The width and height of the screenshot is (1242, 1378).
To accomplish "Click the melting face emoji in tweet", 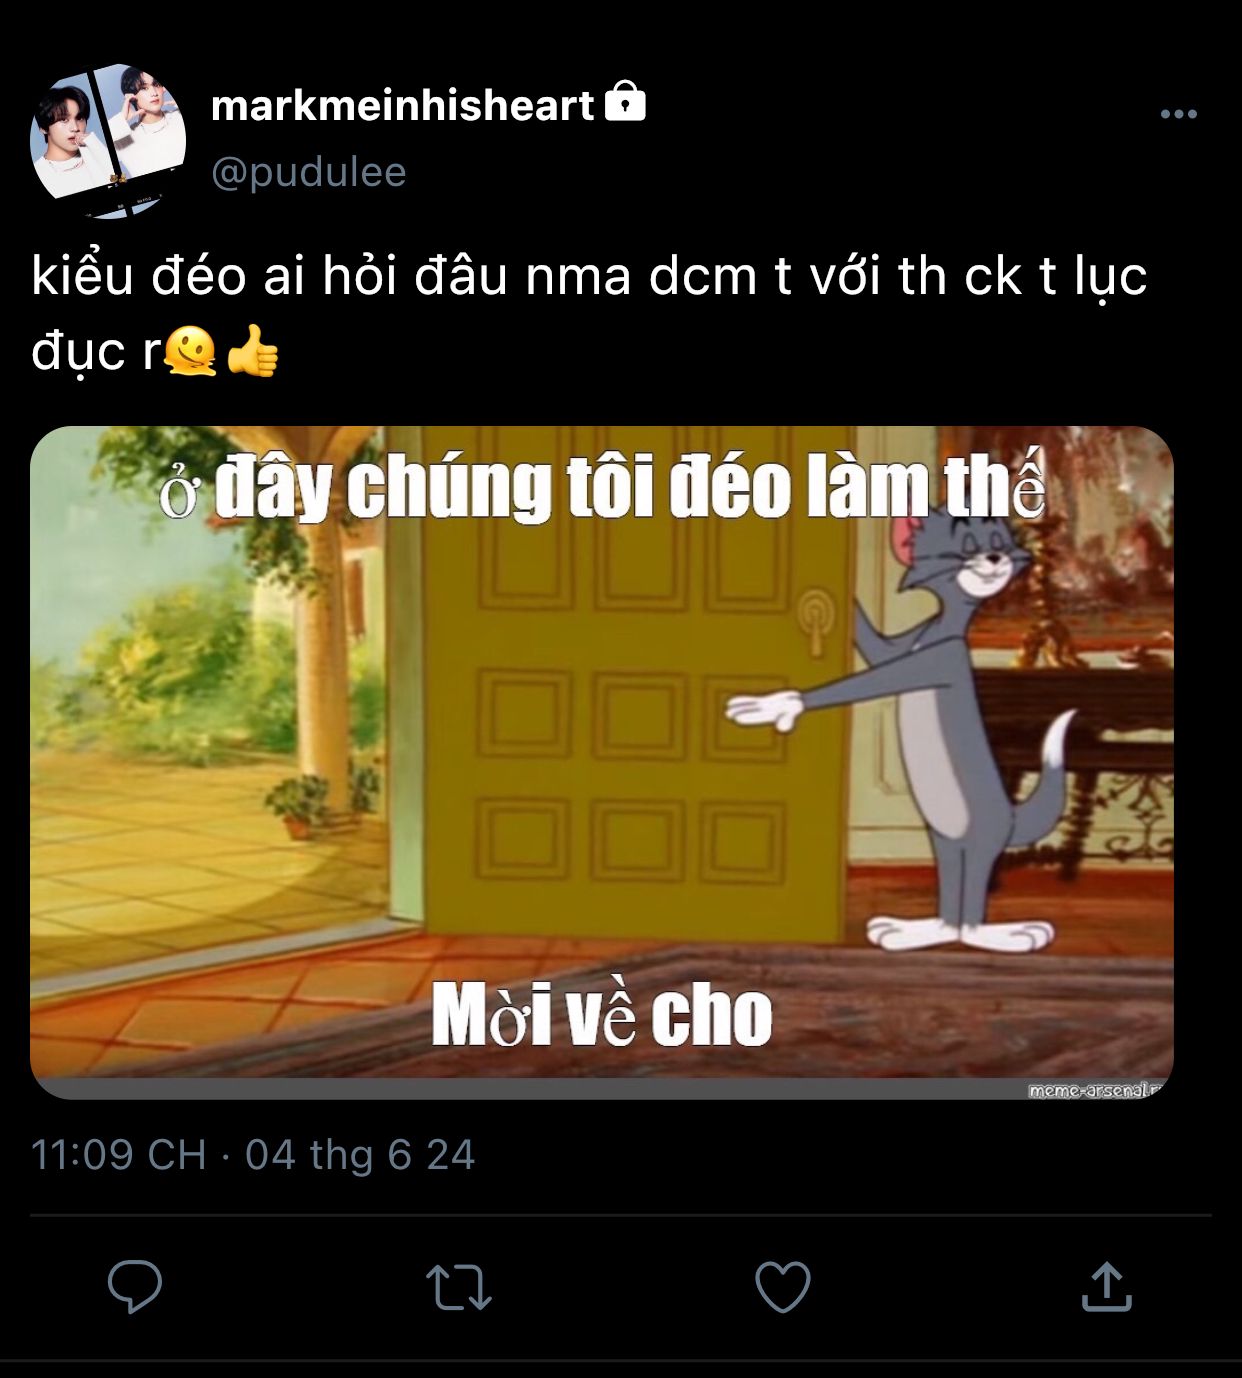I will click(191, 351).
